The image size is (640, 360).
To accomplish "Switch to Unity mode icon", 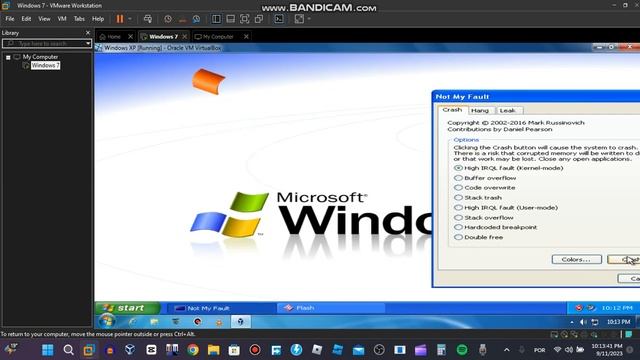I will 259,19.
